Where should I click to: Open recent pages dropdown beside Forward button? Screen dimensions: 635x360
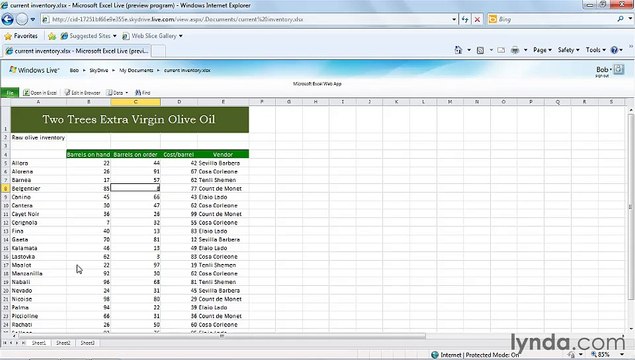(x=33, y=19)
